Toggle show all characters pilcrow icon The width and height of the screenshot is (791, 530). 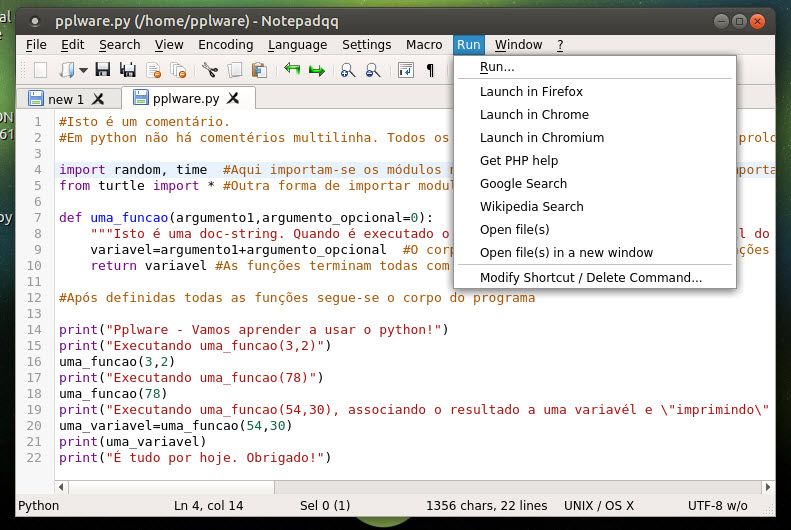tap(430, 70)
